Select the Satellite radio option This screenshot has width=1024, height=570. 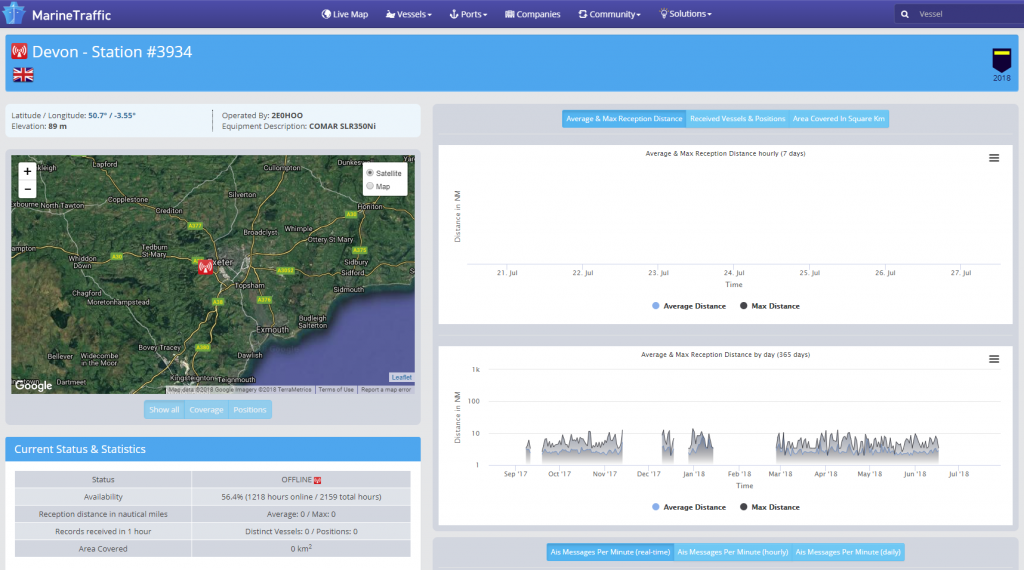click(x=371, y=173)
